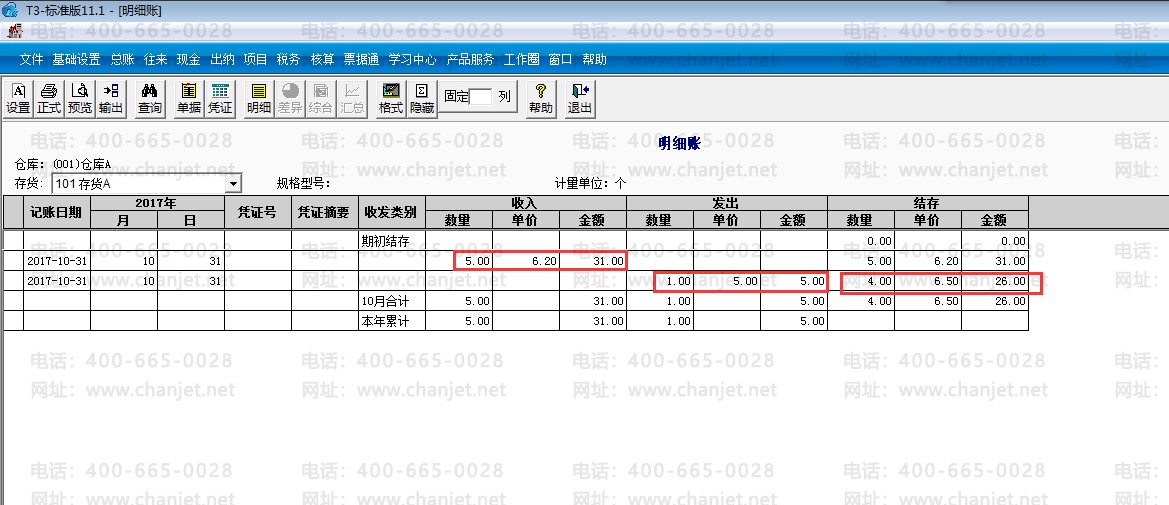Open the 往来 menu
This screenshot has height=505, width=1169.
point(155,60)
